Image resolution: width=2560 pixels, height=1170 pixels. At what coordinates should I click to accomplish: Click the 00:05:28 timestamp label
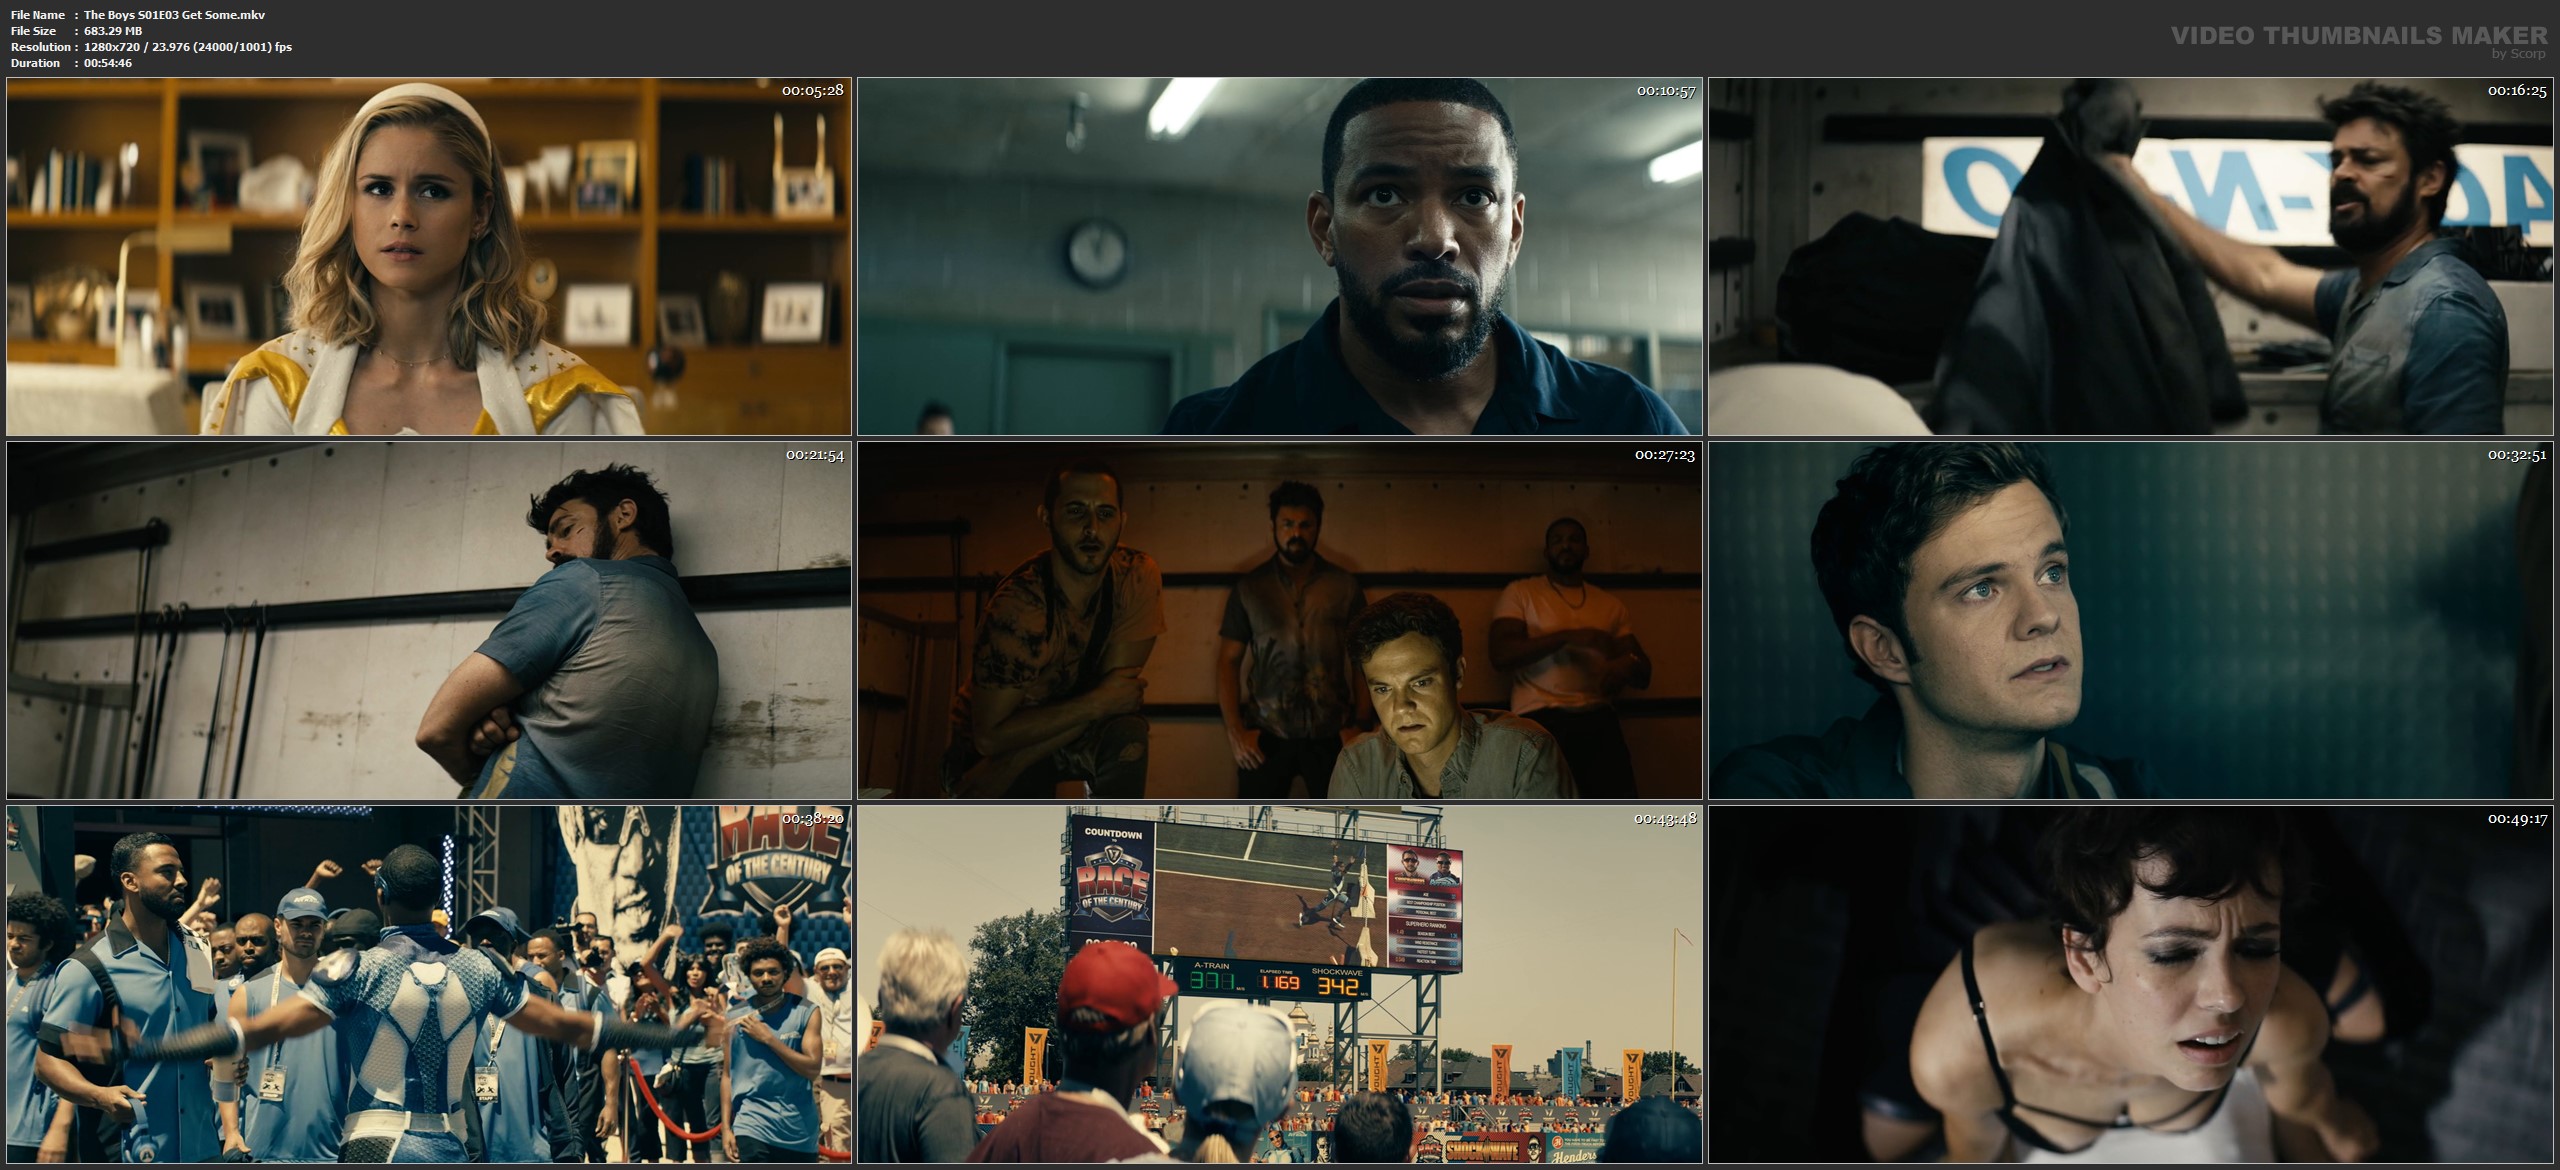[x=813, y=90]
